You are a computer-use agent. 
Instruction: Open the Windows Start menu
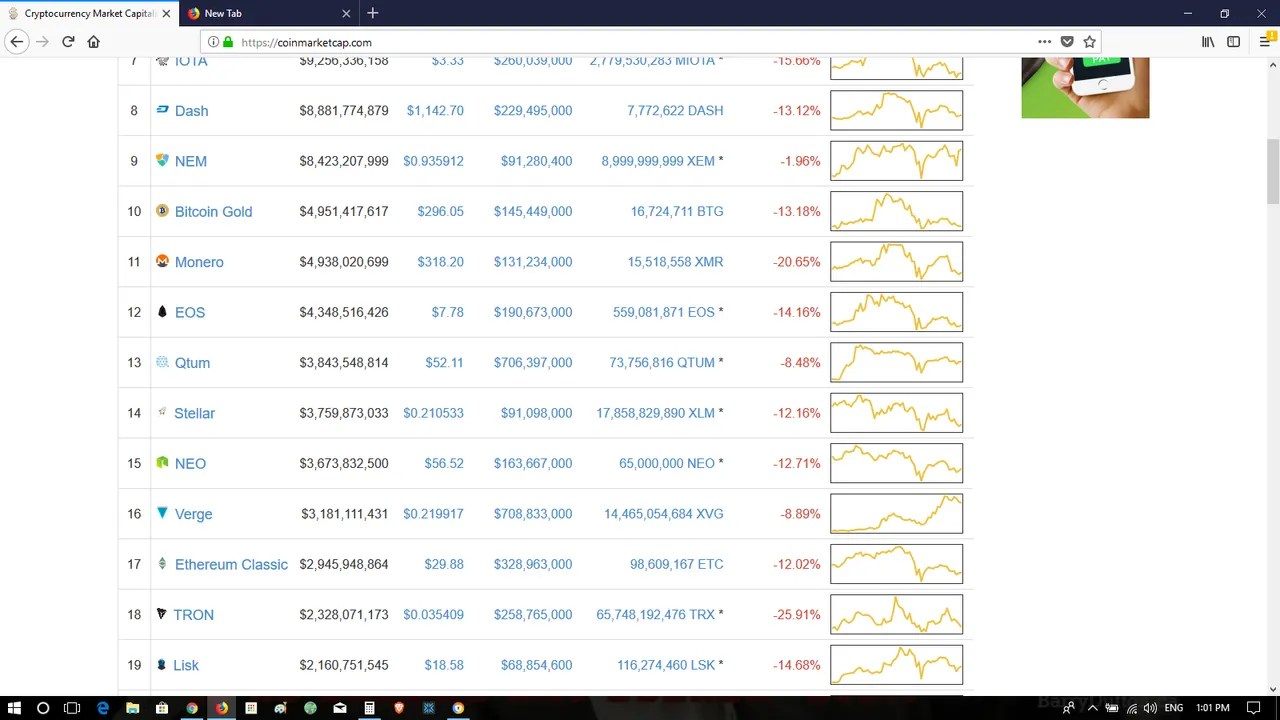(14, 708)
